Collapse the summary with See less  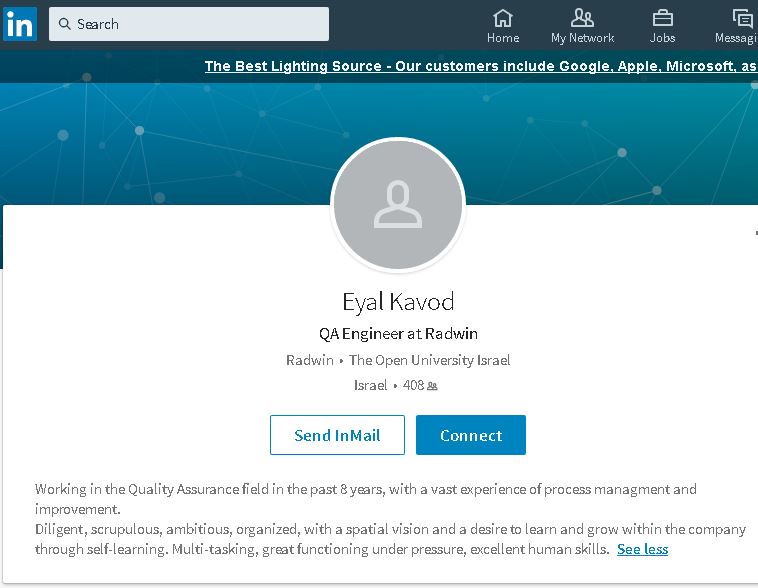pos(642,549)
